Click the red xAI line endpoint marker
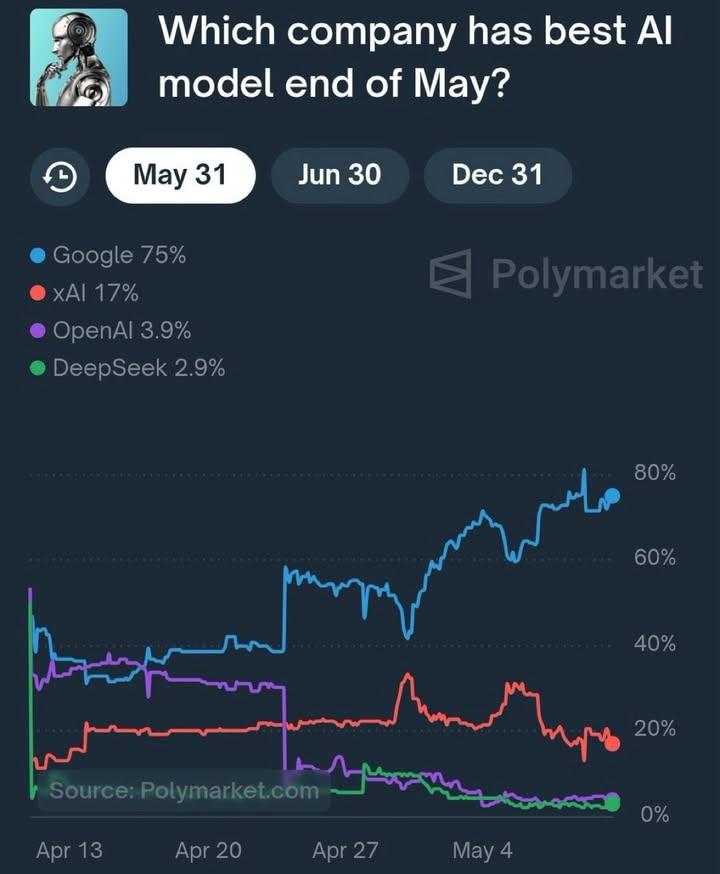Image resolution: width=720 pixels, height=874 pixels. [613, 743]
